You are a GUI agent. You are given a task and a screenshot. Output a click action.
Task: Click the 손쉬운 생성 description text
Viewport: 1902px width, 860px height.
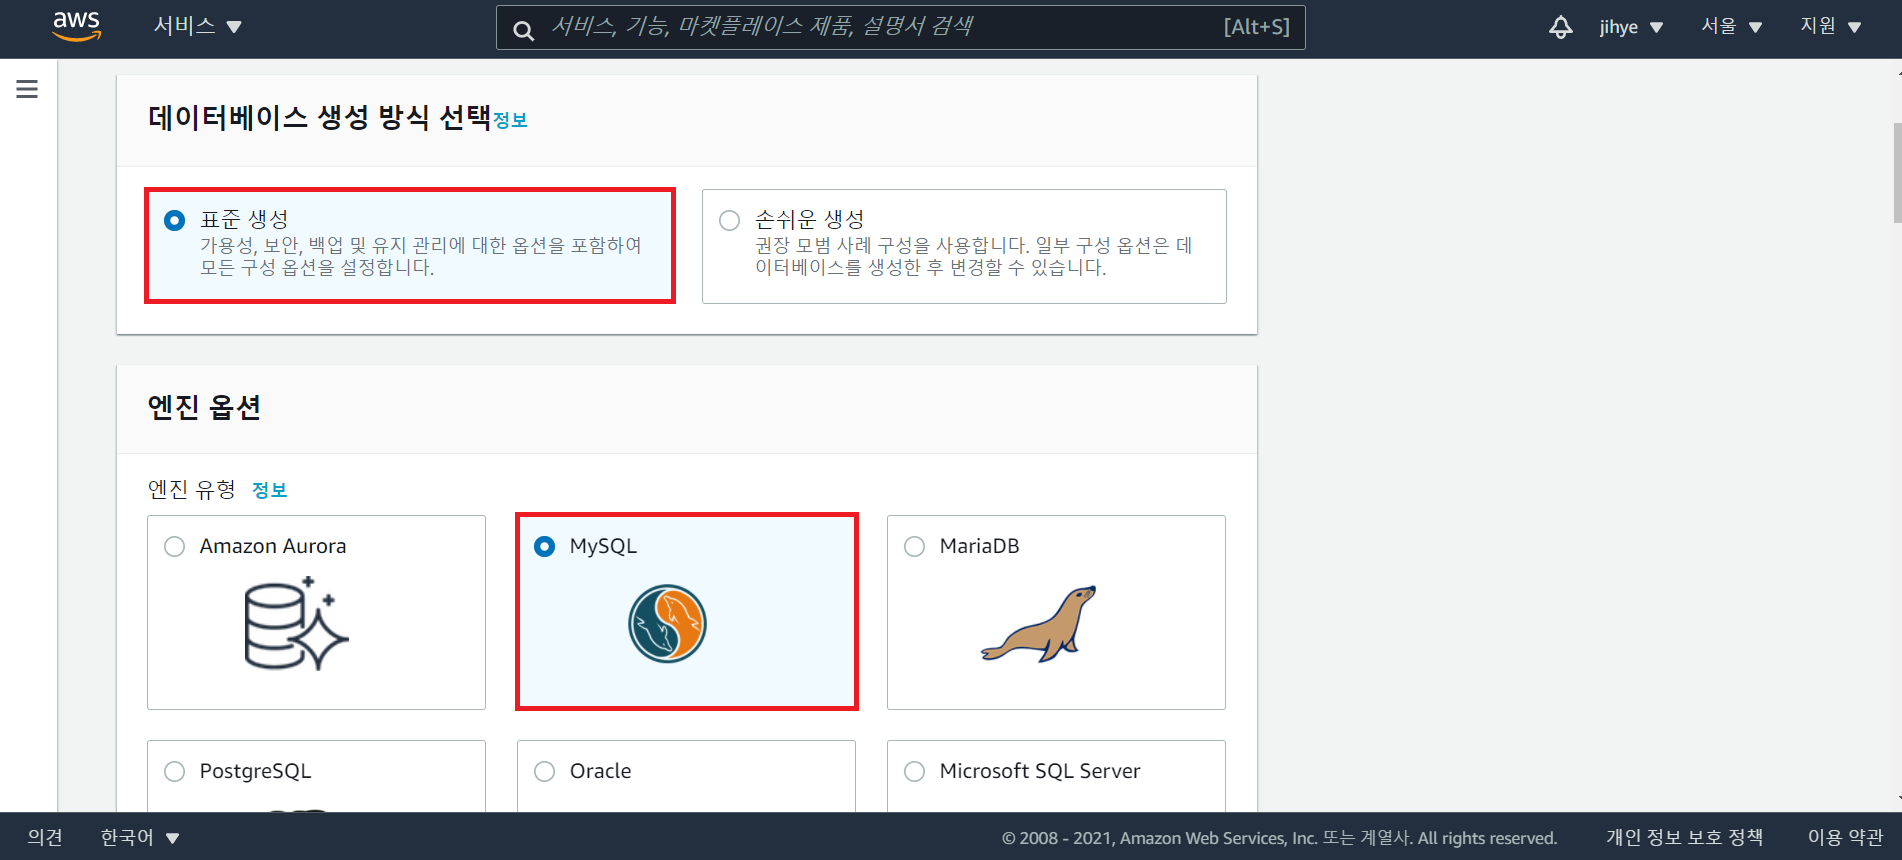click(x=973, y=256)
